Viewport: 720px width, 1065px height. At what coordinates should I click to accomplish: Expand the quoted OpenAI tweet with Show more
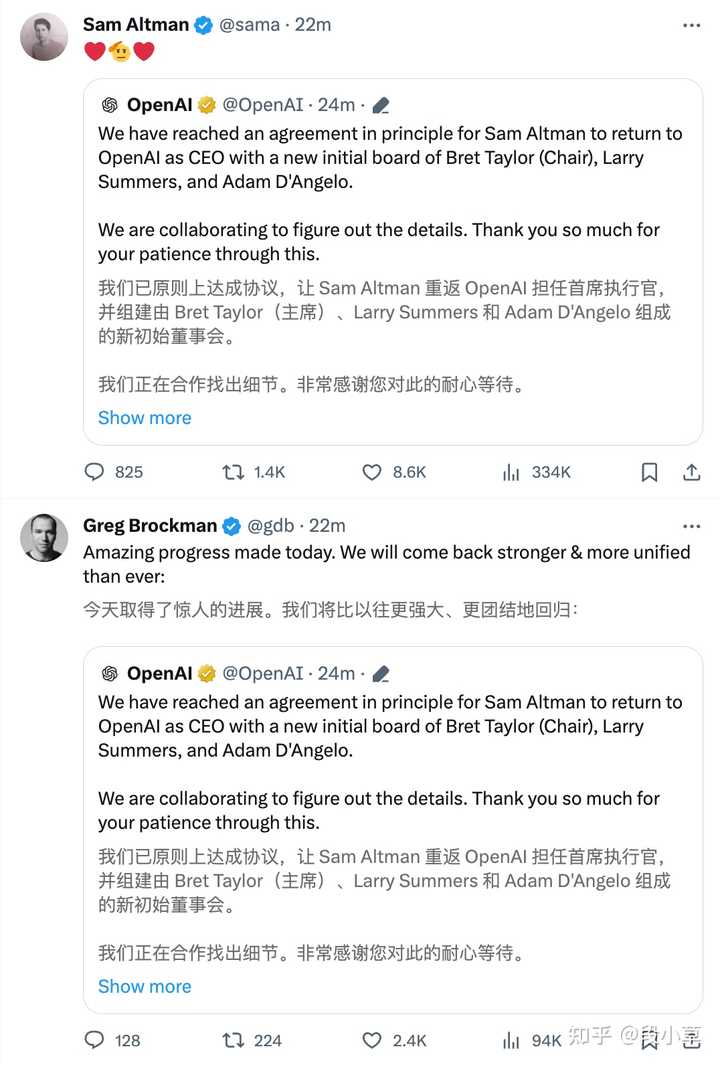coord(144,417)
